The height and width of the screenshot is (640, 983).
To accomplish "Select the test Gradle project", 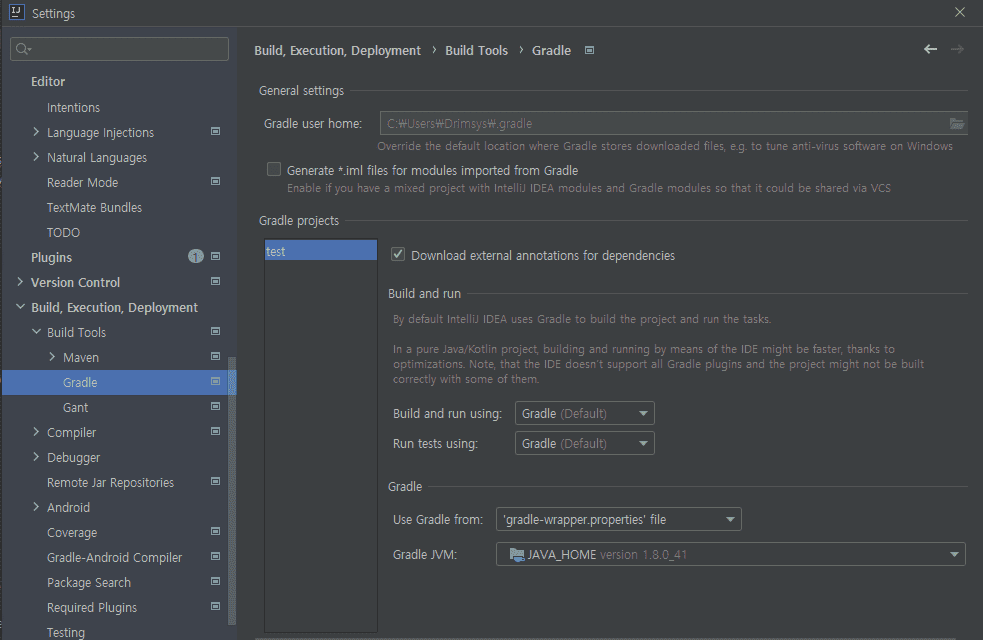I will click(321, 251).
